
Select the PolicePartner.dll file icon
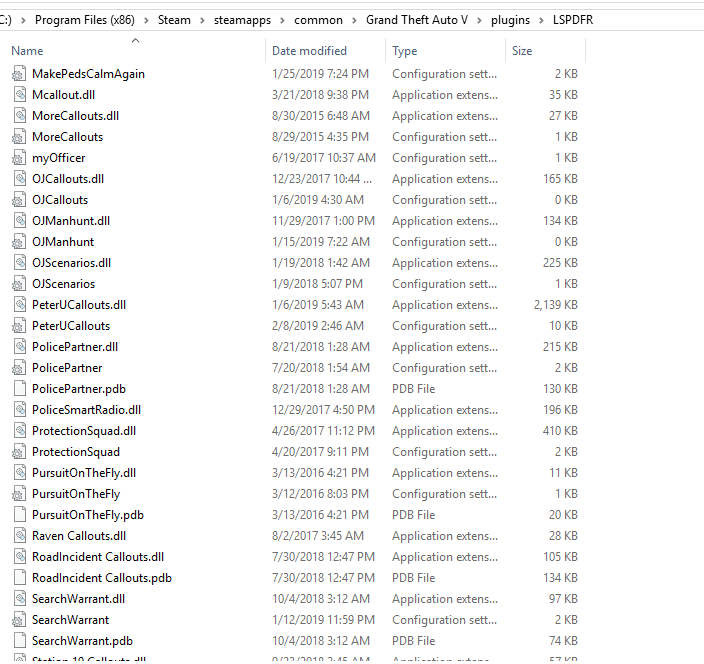pos(19,347)
